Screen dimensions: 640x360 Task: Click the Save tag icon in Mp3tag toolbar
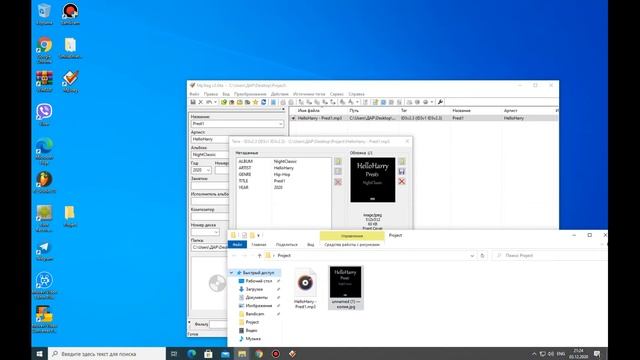pyautogui.click(x=193, y=102)
